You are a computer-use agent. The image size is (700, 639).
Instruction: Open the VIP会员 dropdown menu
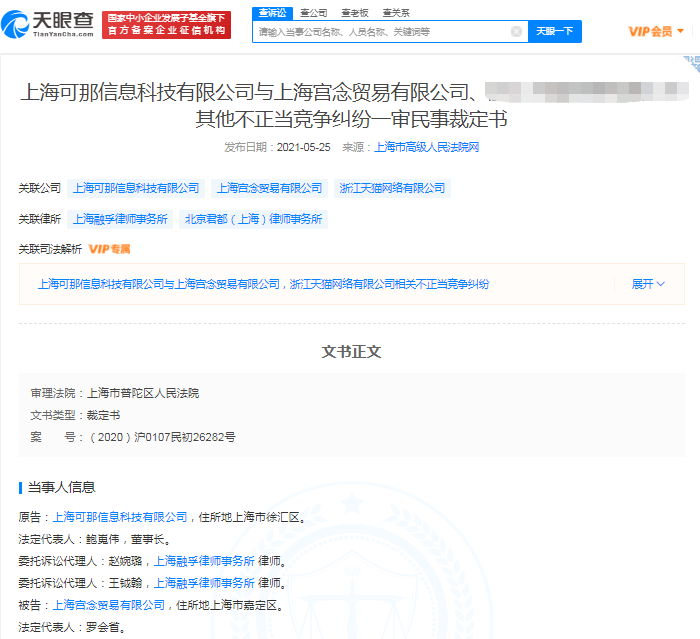coord(655,31)
